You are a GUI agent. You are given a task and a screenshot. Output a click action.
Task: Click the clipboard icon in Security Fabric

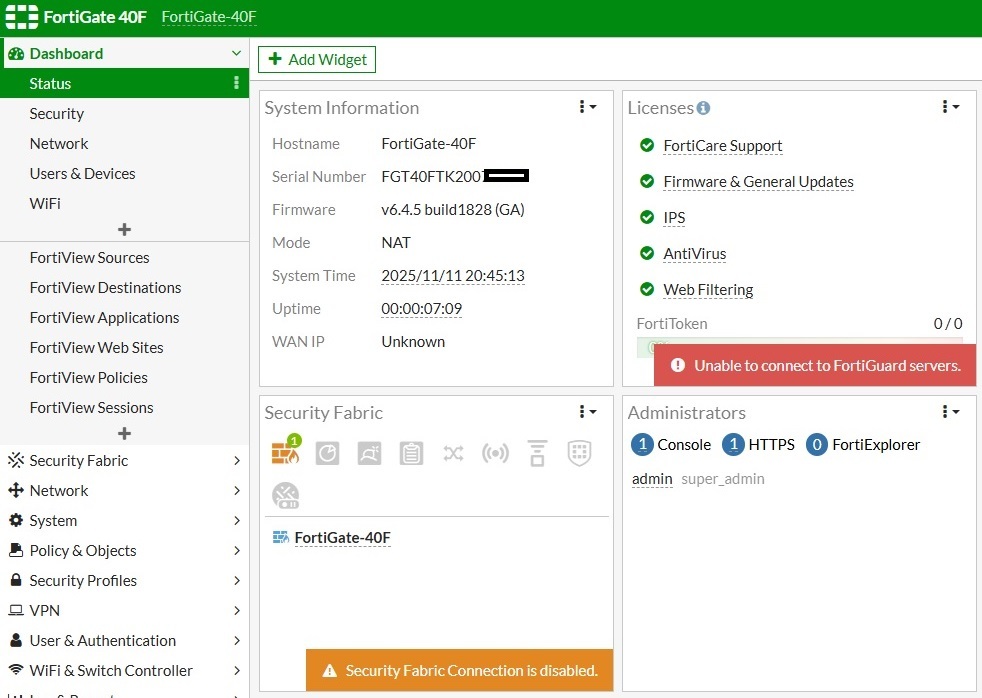coord(411,454)
